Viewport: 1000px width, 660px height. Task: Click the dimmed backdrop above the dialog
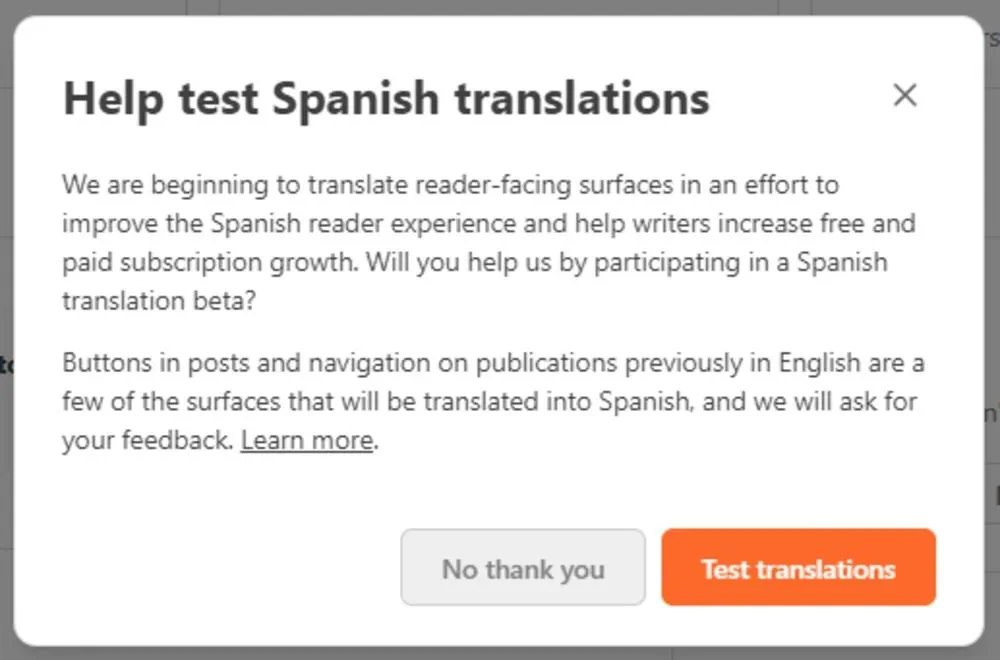click(x=500, y=6)
